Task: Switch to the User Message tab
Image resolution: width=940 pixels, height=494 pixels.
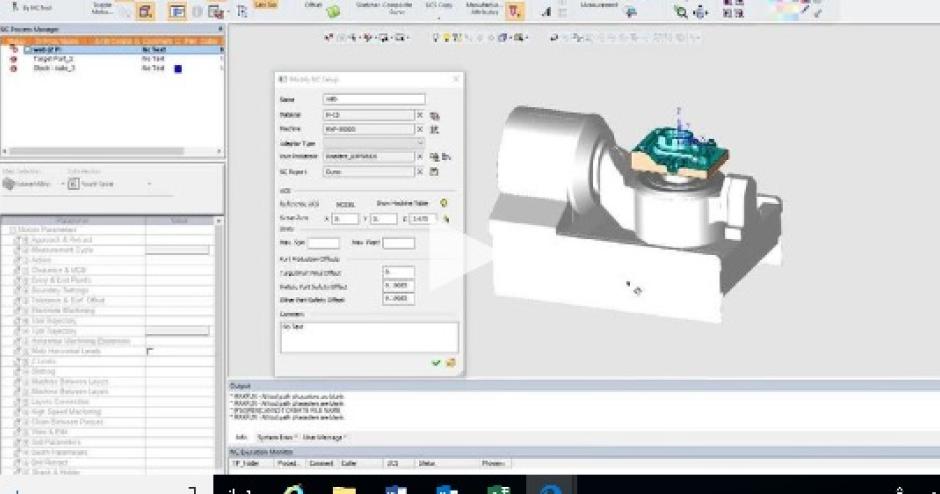Action: [x=325, y=437]
